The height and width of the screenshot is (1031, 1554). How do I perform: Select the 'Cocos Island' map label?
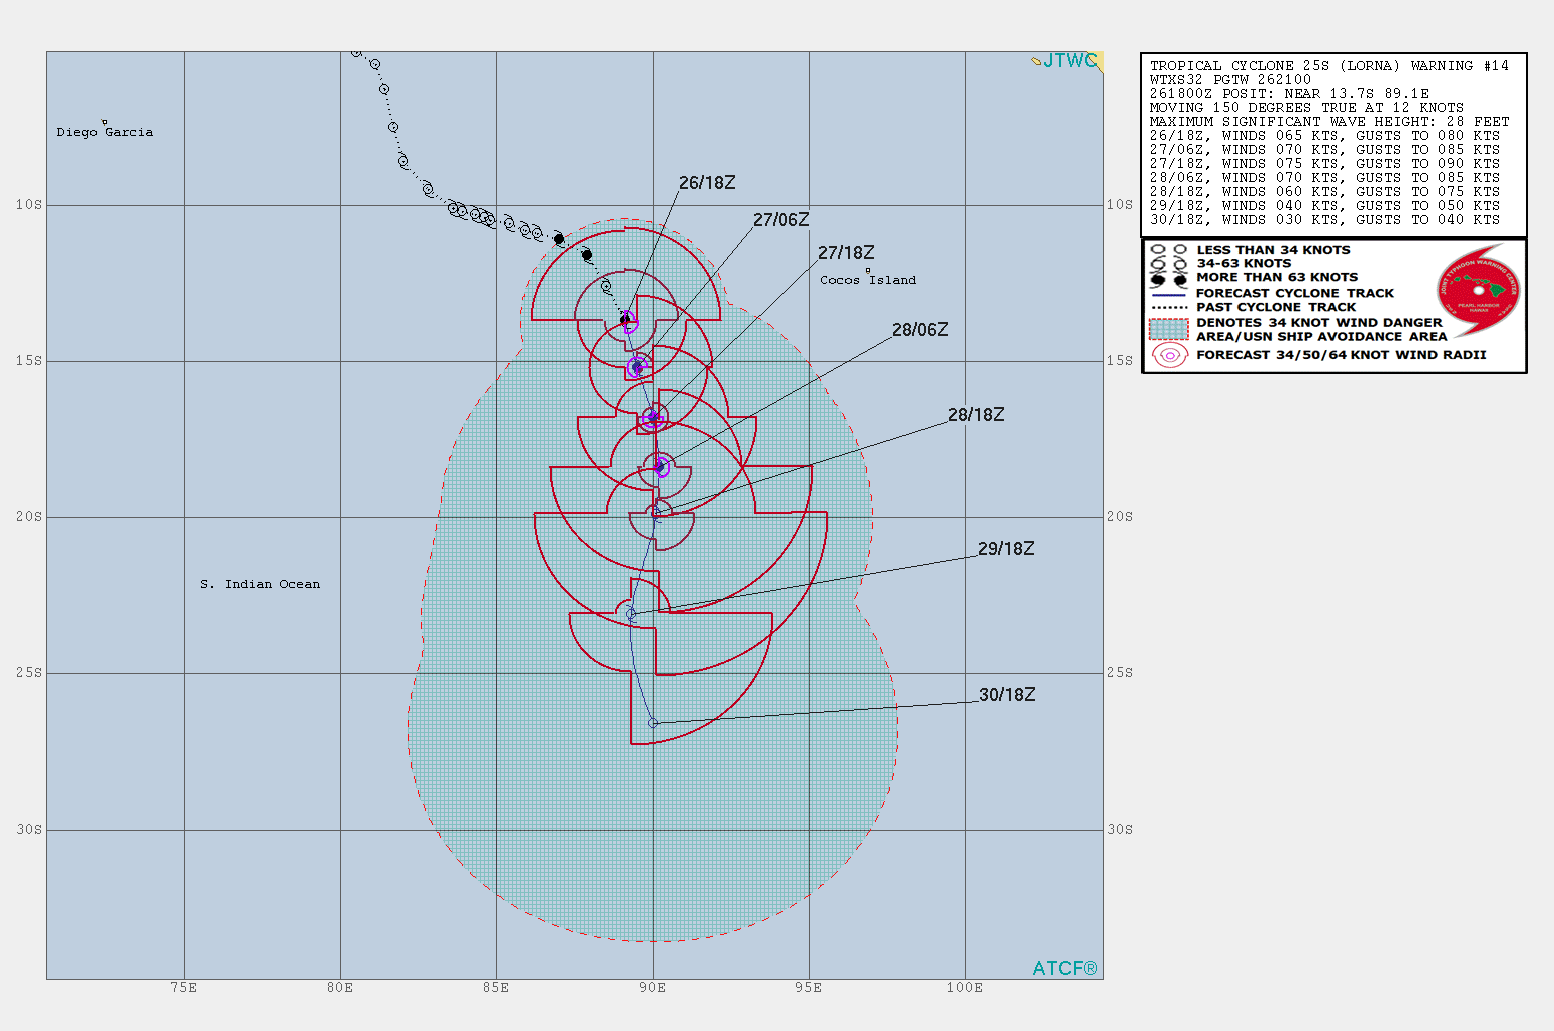point(867,280)
